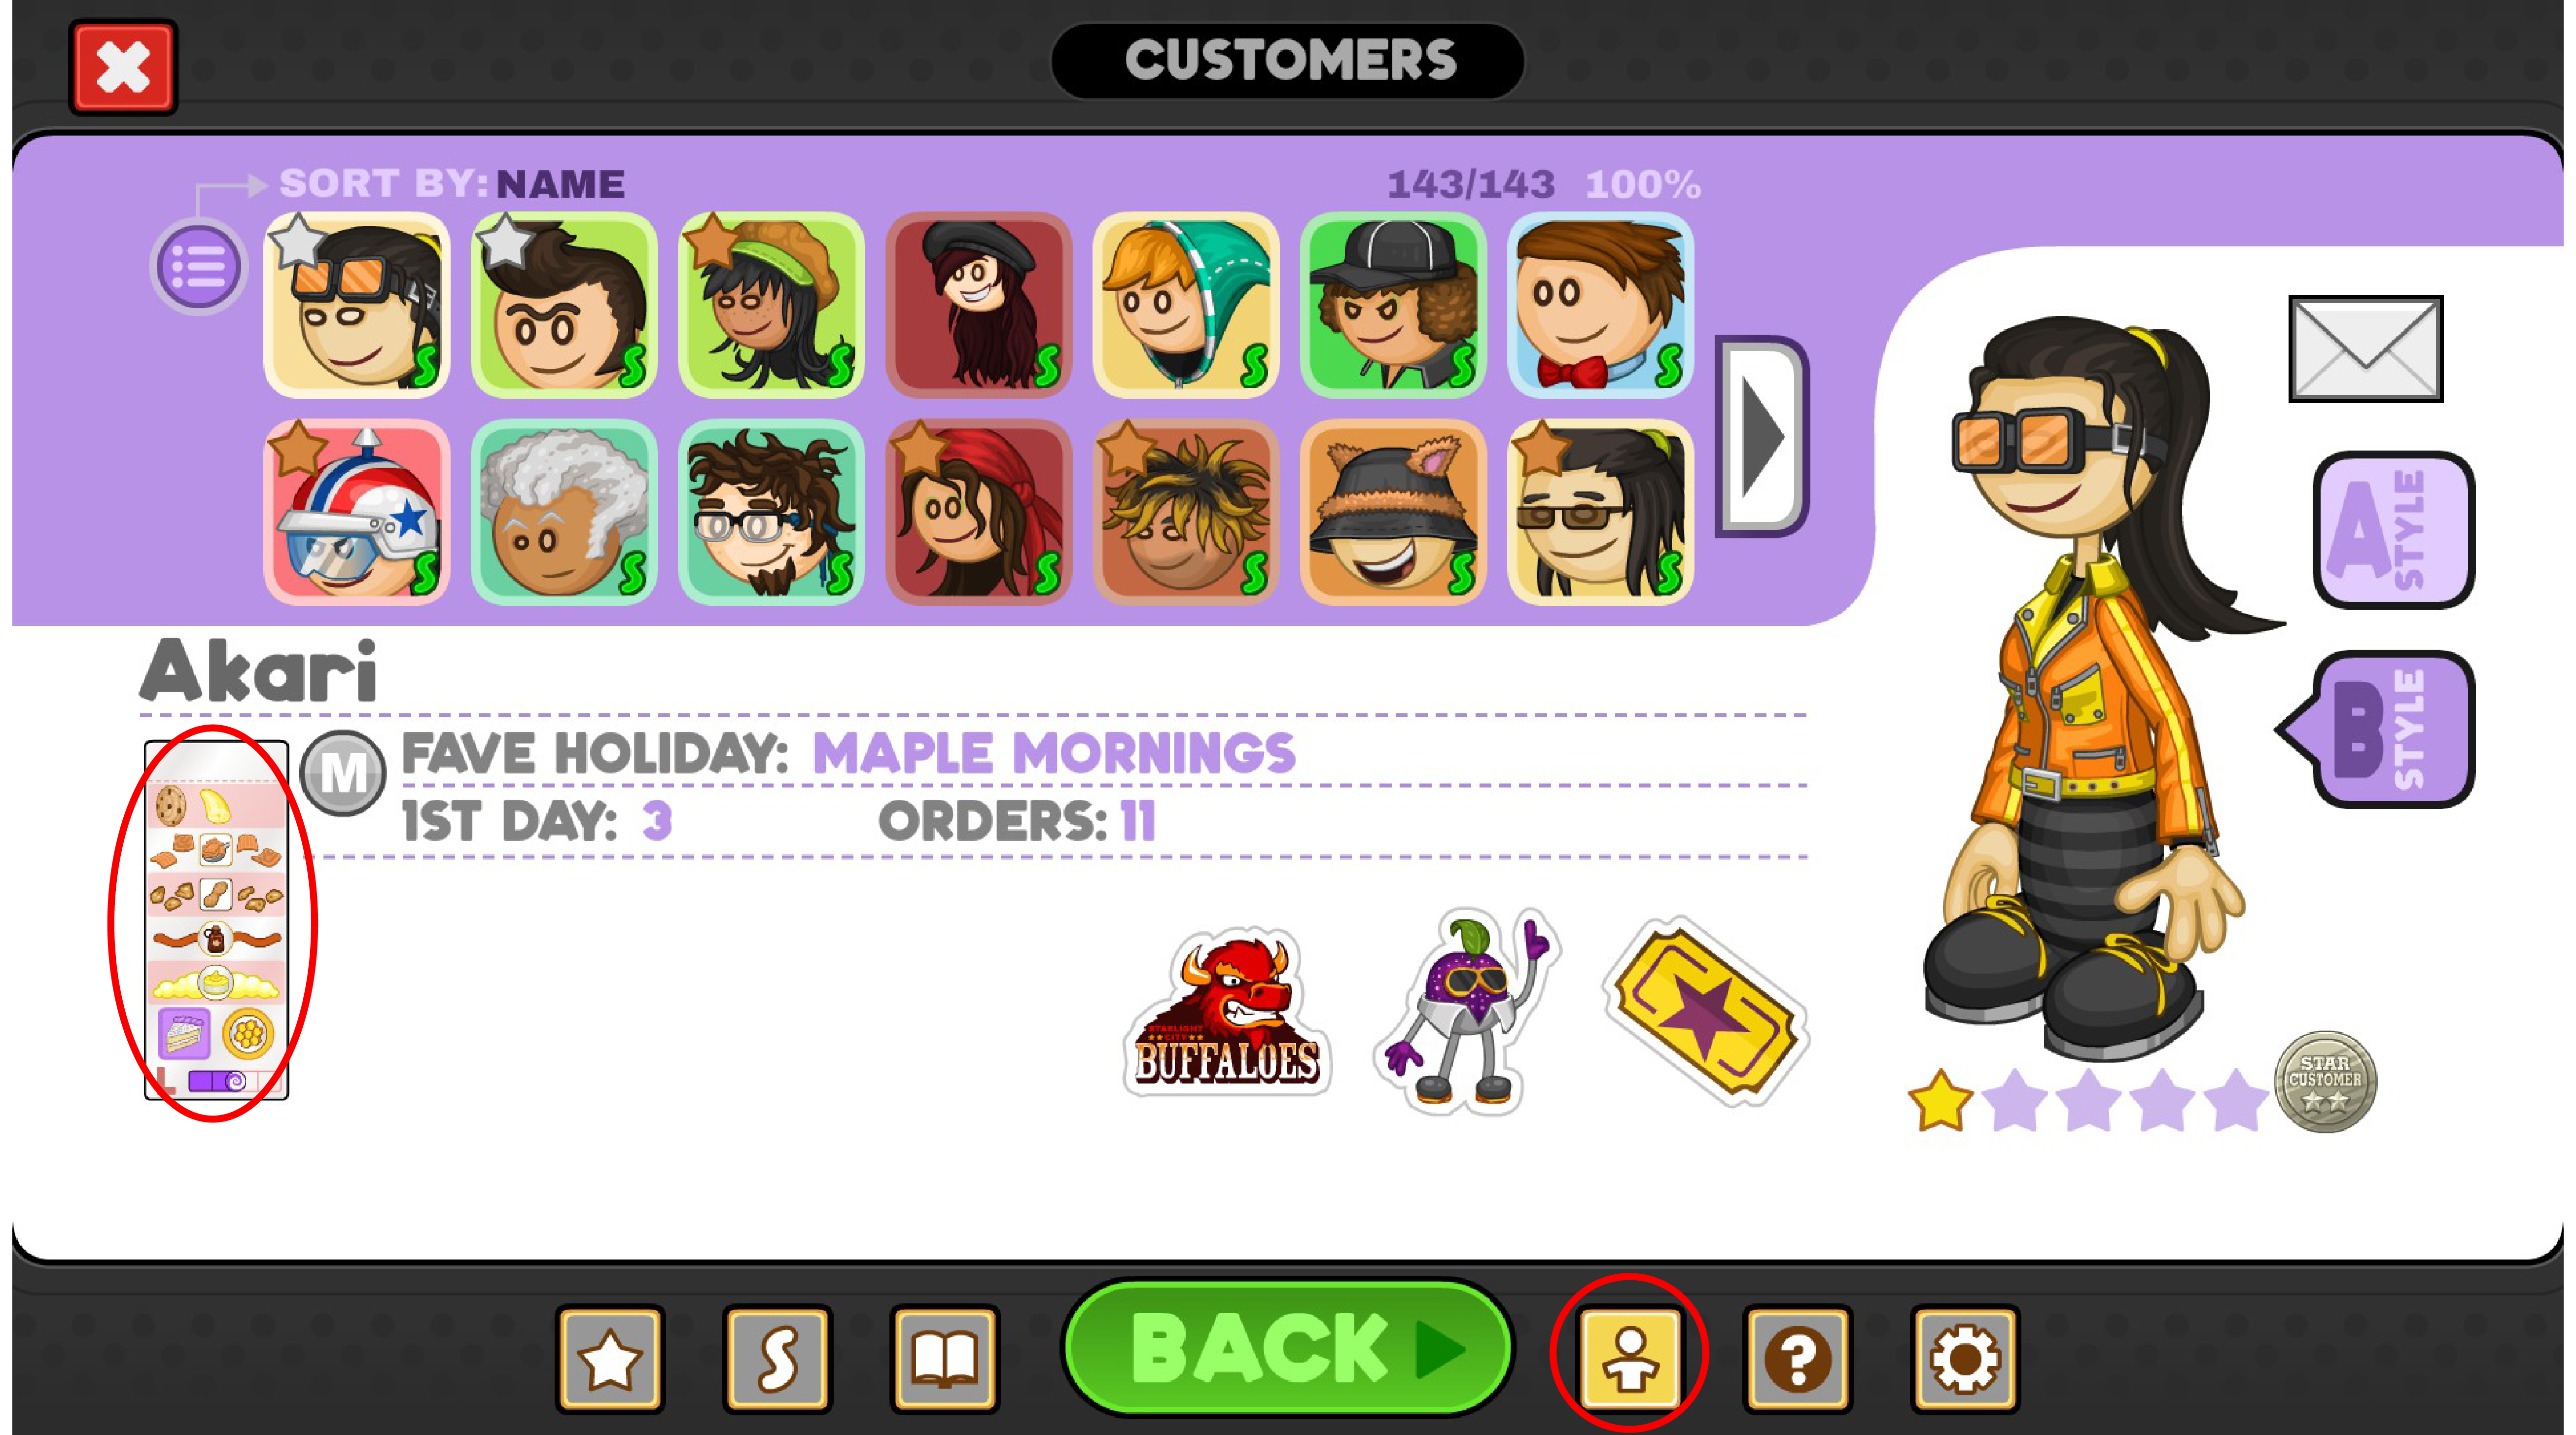The image size is (2576, 1435).
Task: Switch to Style A outfit
Action: tap(2394, 530)
